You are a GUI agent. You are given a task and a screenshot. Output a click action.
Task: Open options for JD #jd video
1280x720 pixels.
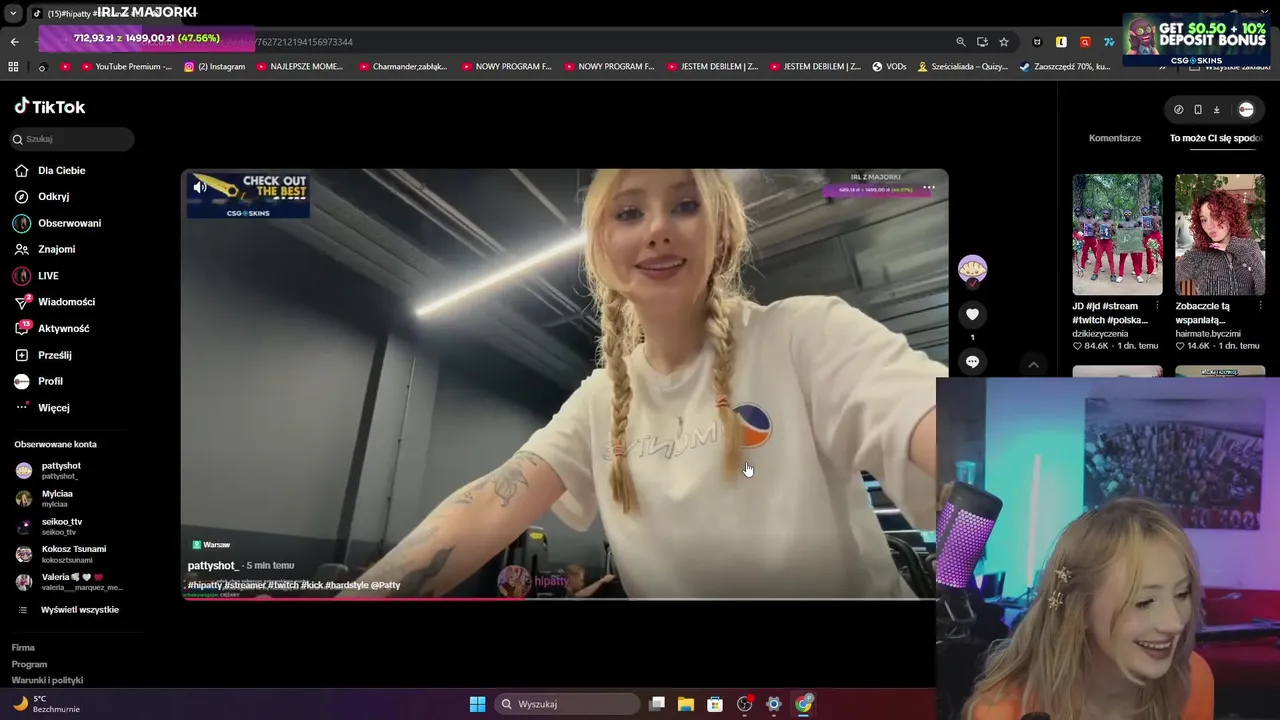[x=1157, y=306]
